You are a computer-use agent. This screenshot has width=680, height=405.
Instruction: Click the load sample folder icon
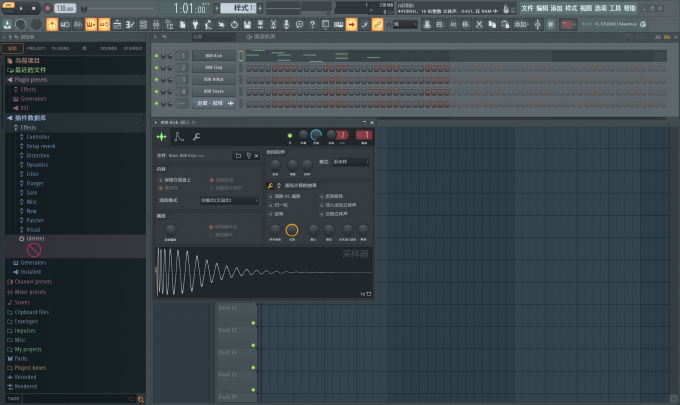[238, 155]
